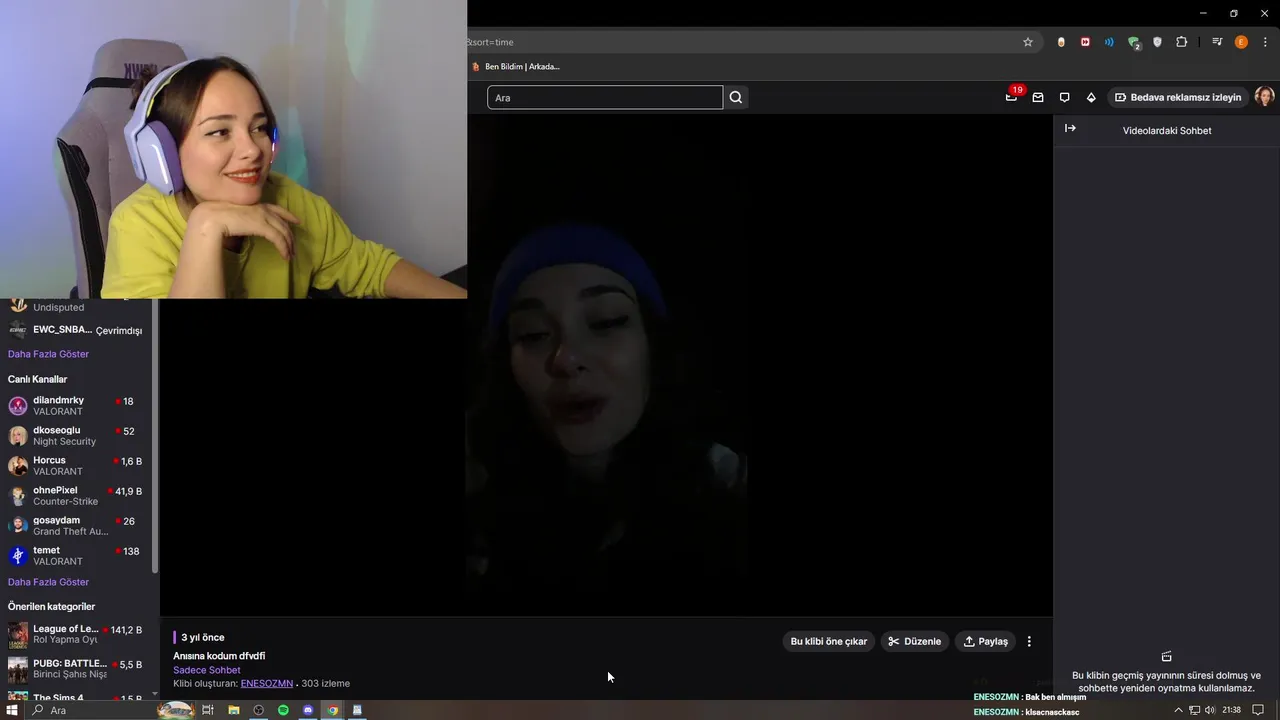Open the dilandmrky live channel
The width and height of the screenshot is (1280, 720).
click(76, 406)
